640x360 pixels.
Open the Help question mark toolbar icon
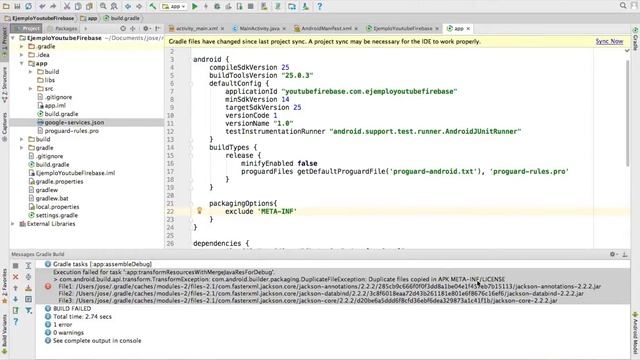[x=320, y=6]
